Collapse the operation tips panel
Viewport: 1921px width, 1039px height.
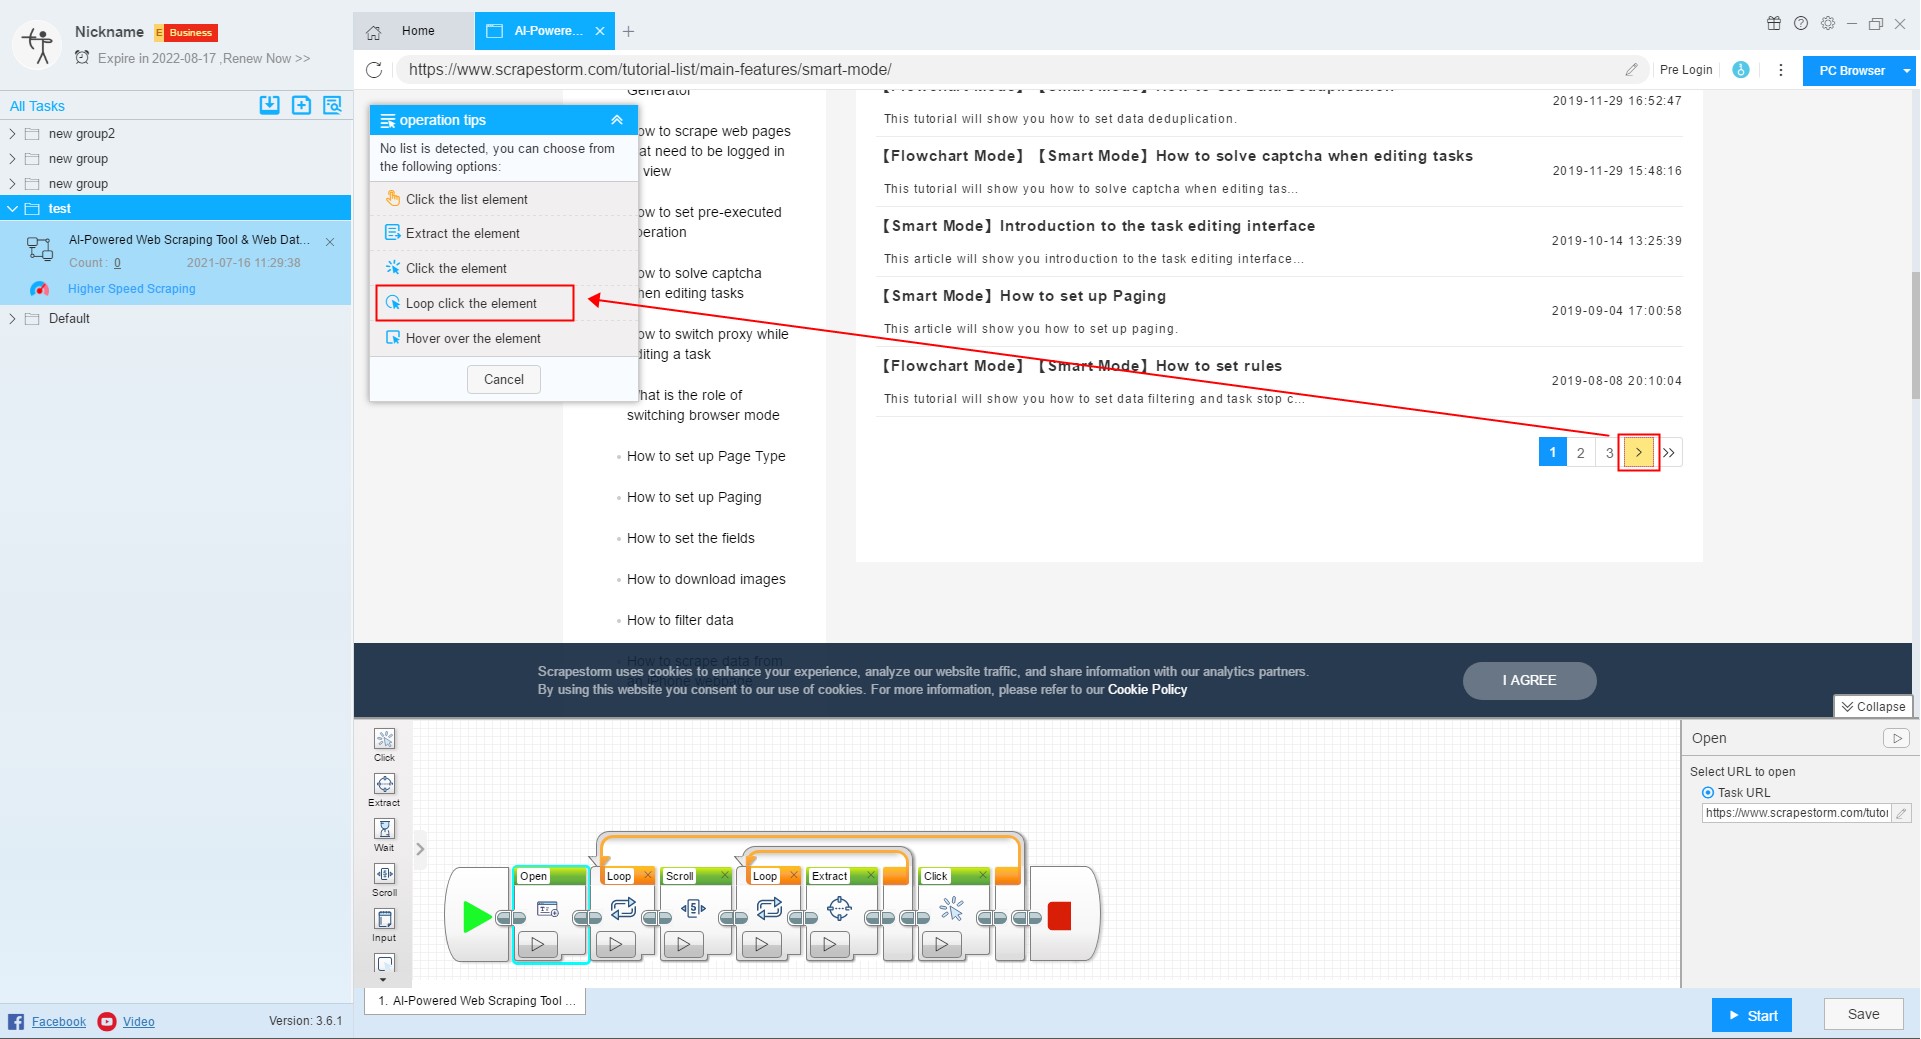617,120
